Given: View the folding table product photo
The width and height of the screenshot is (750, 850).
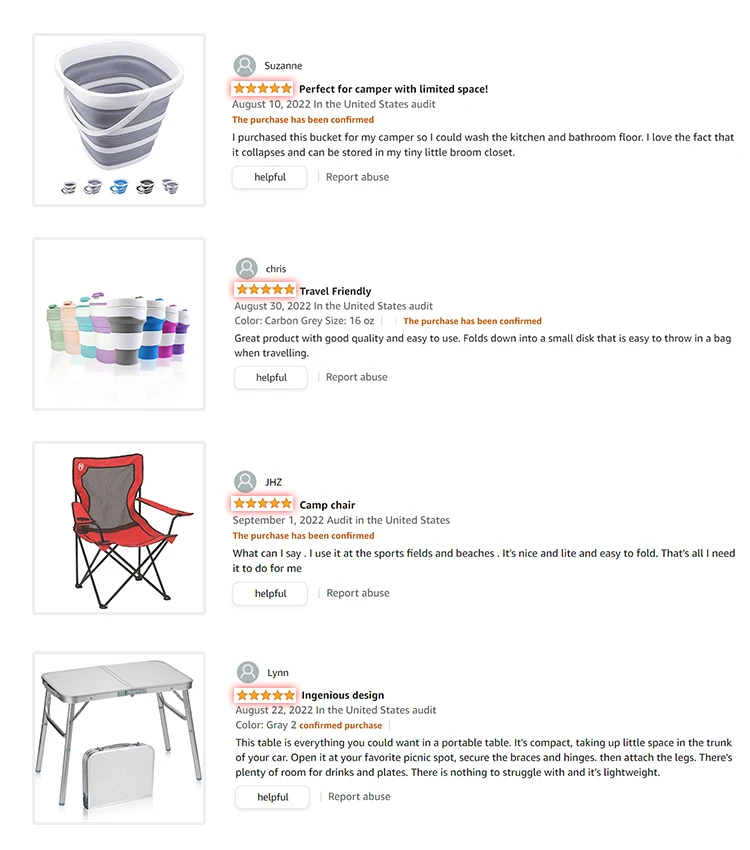Looking at the screenshot, I should [x=119, y=738].
